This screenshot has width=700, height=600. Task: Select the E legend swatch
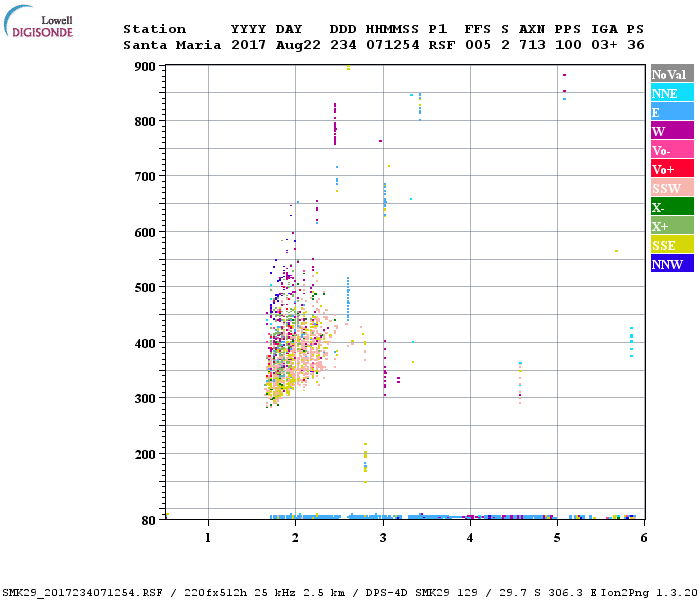672,112
